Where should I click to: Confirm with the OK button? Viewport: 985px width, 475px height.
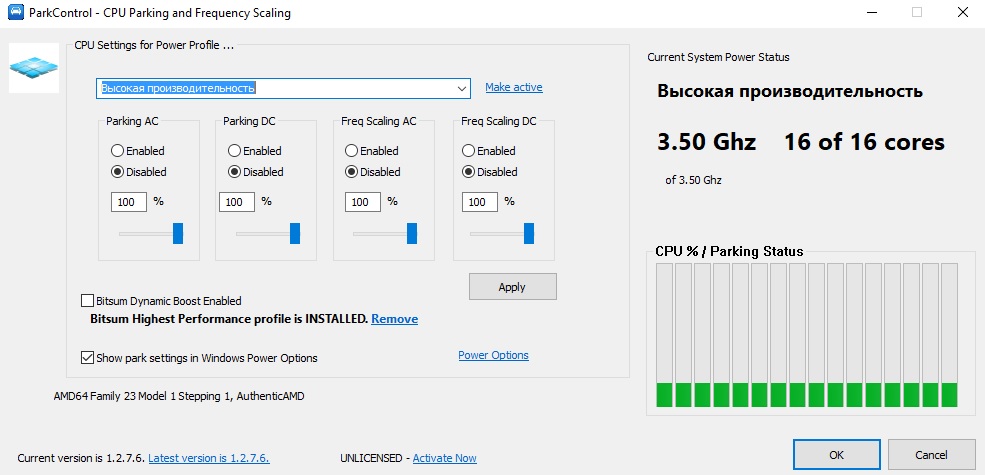[x=837, y=455]
